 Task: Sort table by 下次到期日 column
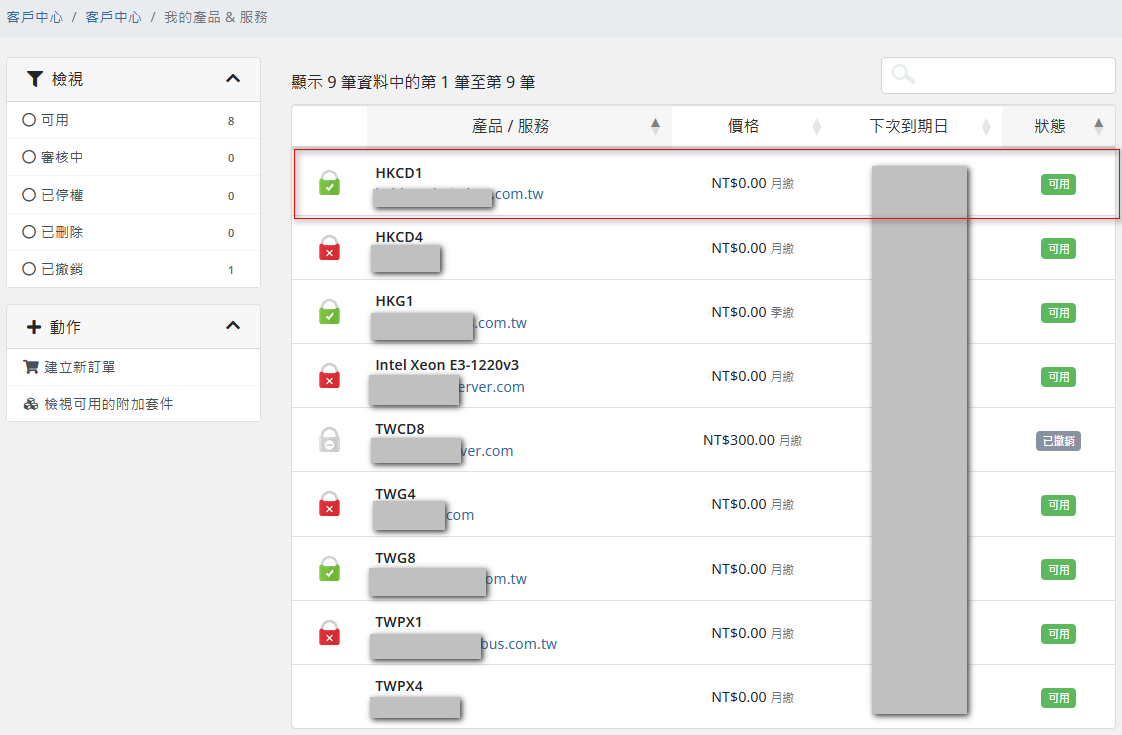tap(908, 126)
